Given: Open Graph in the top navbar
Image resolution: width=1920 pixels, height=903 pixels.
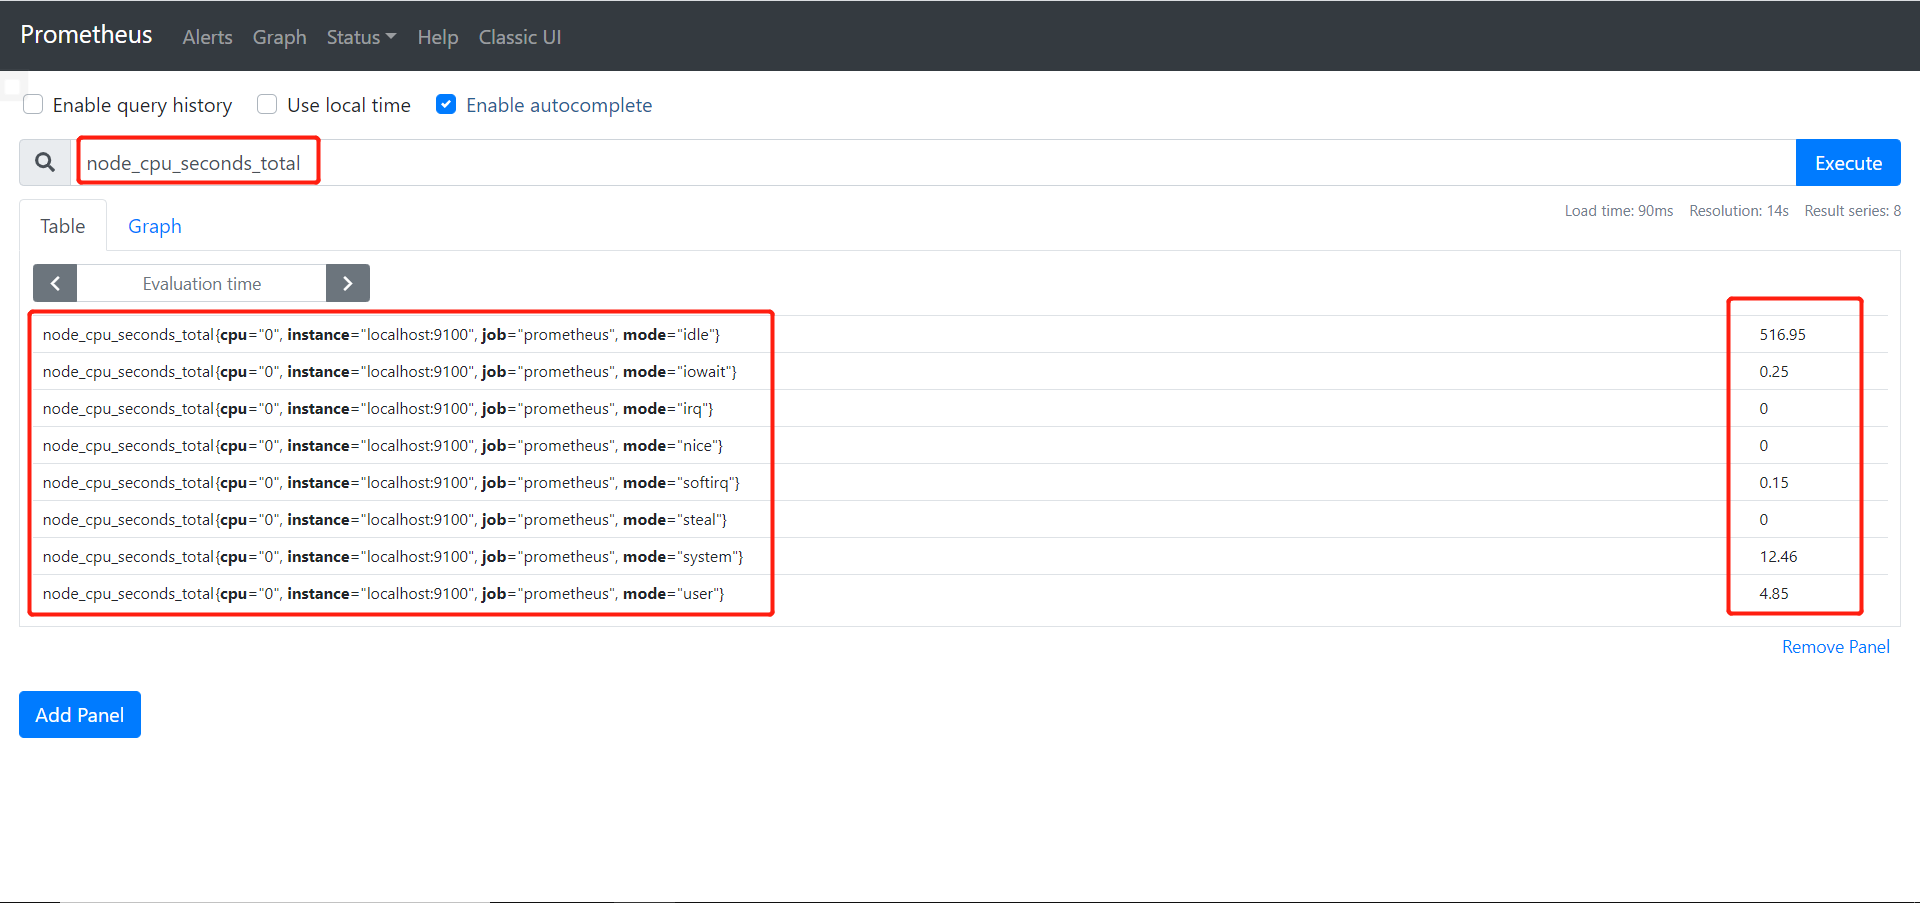Looking at the screenshot, I should tap(279, 37).
